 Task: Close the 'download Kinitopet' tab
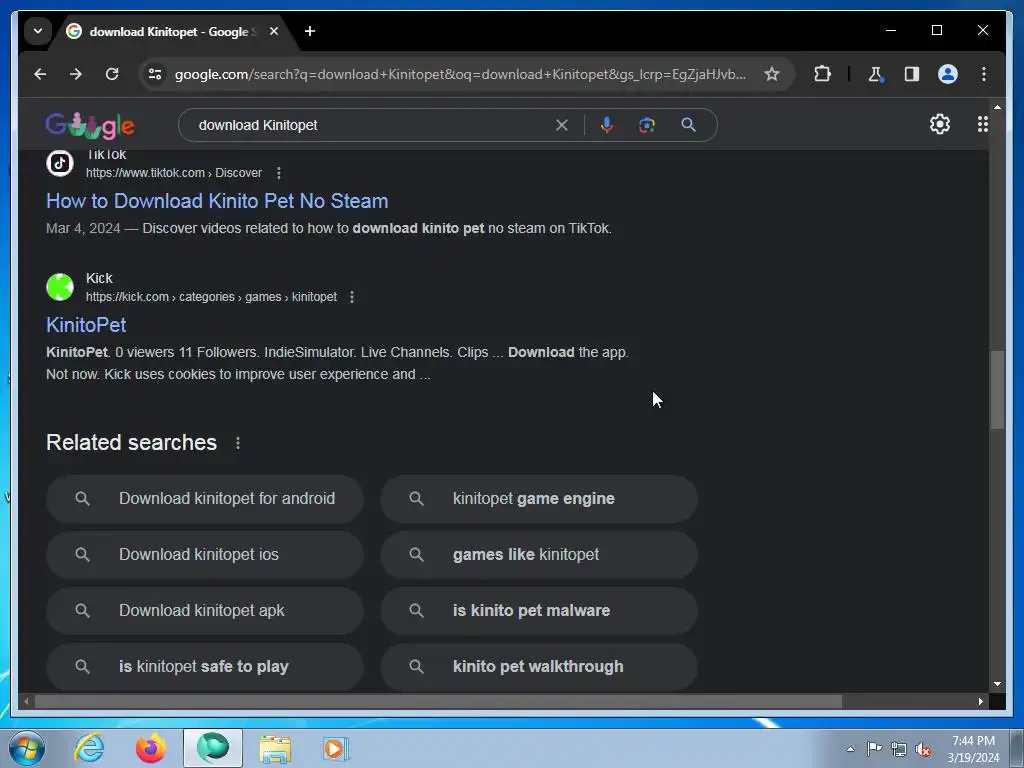click(x=274, y=31)
